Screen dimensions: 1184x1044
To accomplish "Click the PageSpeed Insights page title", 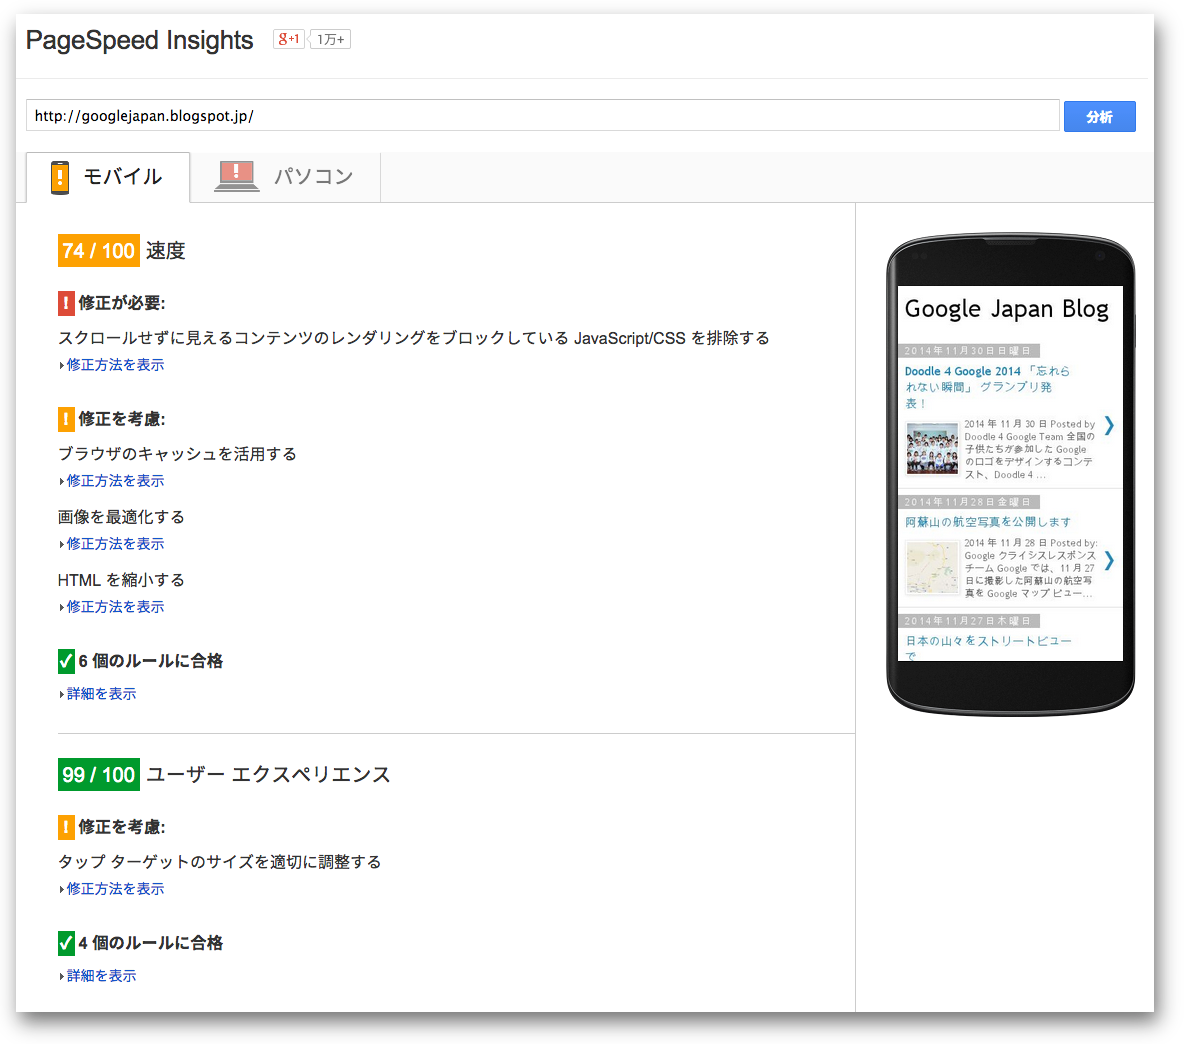I will tap(140, 40).
